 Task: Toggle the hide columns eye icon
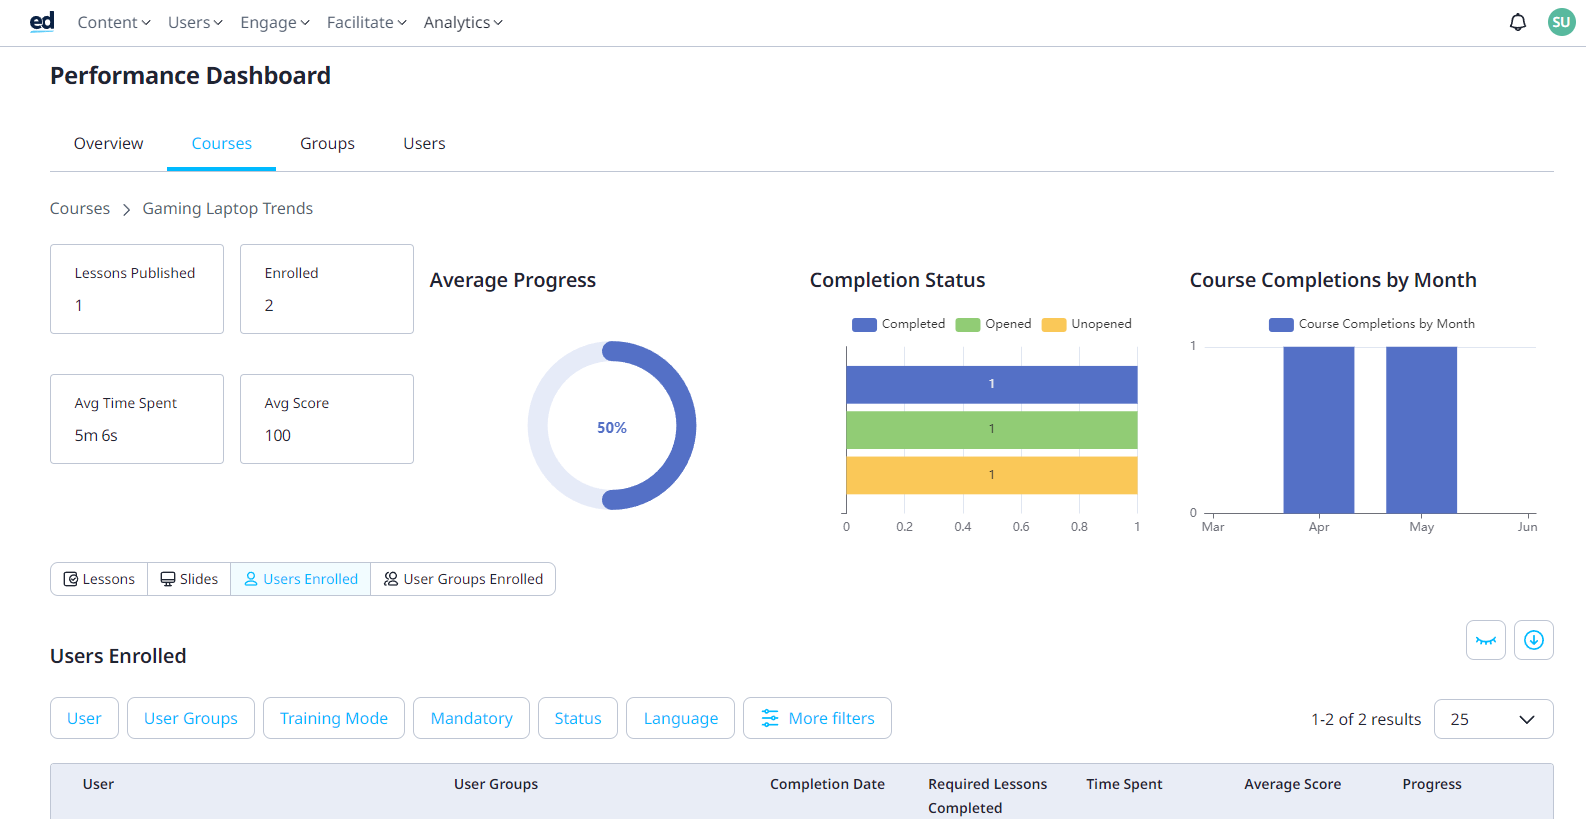point(1485,640)
